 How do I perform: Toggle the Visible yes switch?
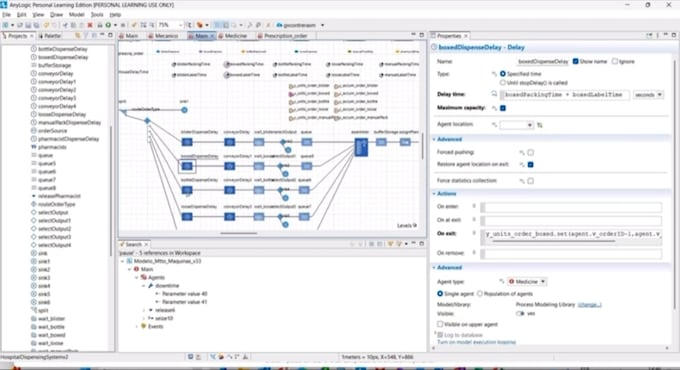pos(520,313)
